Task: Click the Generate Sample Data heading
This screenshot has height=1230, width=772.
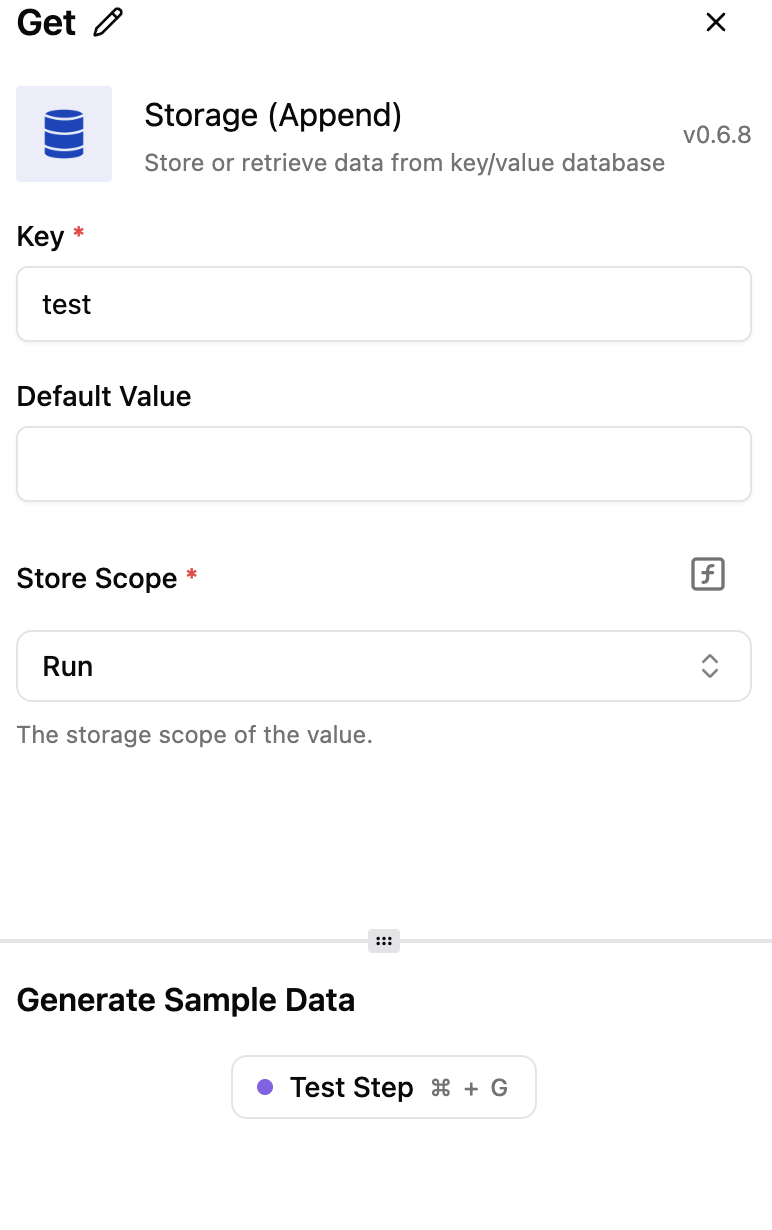Action: point(186,1000)
